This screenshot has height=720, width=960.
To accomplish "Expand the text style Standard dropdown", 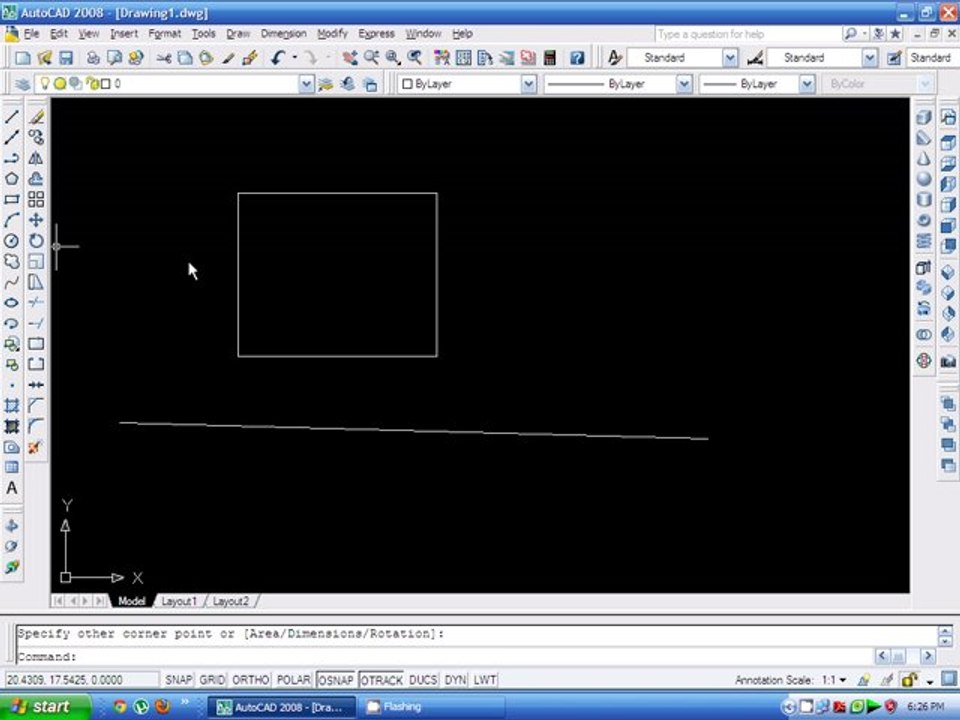I will click(730, 58).
